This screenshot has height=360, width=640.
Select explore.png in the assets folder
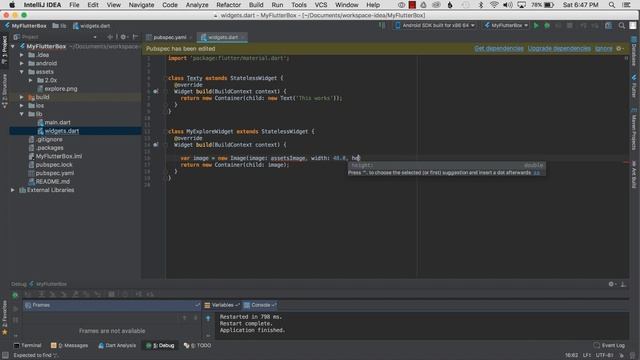pyautogui.click(x=60, y=89)
